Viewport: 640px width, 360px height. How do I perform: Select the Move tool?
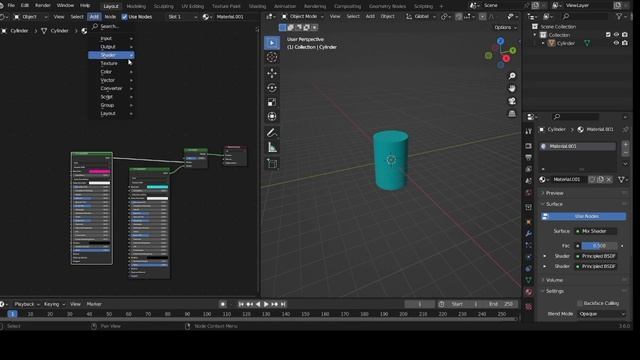click(x=272, y=73)
